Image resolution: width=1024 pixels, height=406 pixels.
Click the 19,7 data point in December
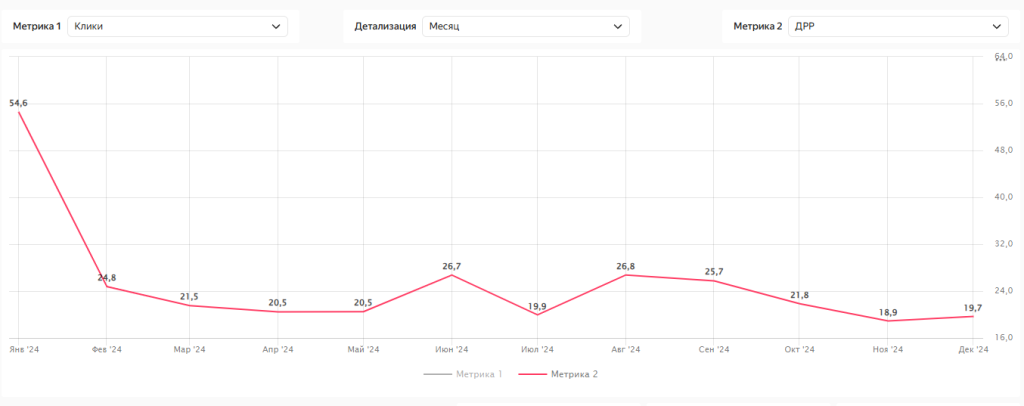tap(973, 316)
